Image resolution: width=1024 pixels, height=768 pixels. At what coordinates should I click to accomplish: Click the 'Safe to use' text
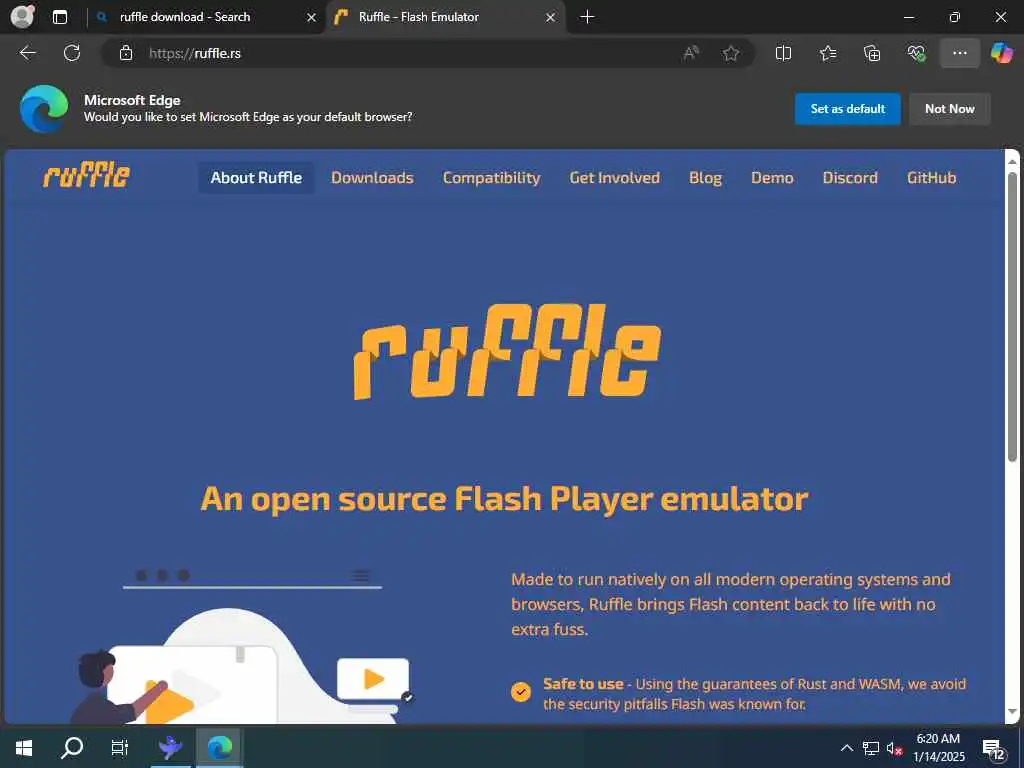583,684
